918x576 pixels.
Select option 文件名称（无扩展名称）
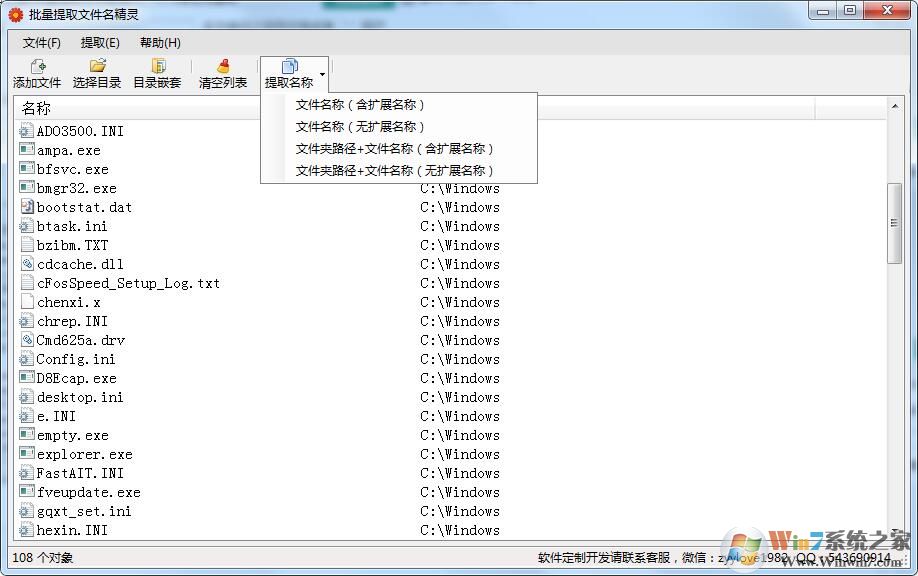pos(361,126)
